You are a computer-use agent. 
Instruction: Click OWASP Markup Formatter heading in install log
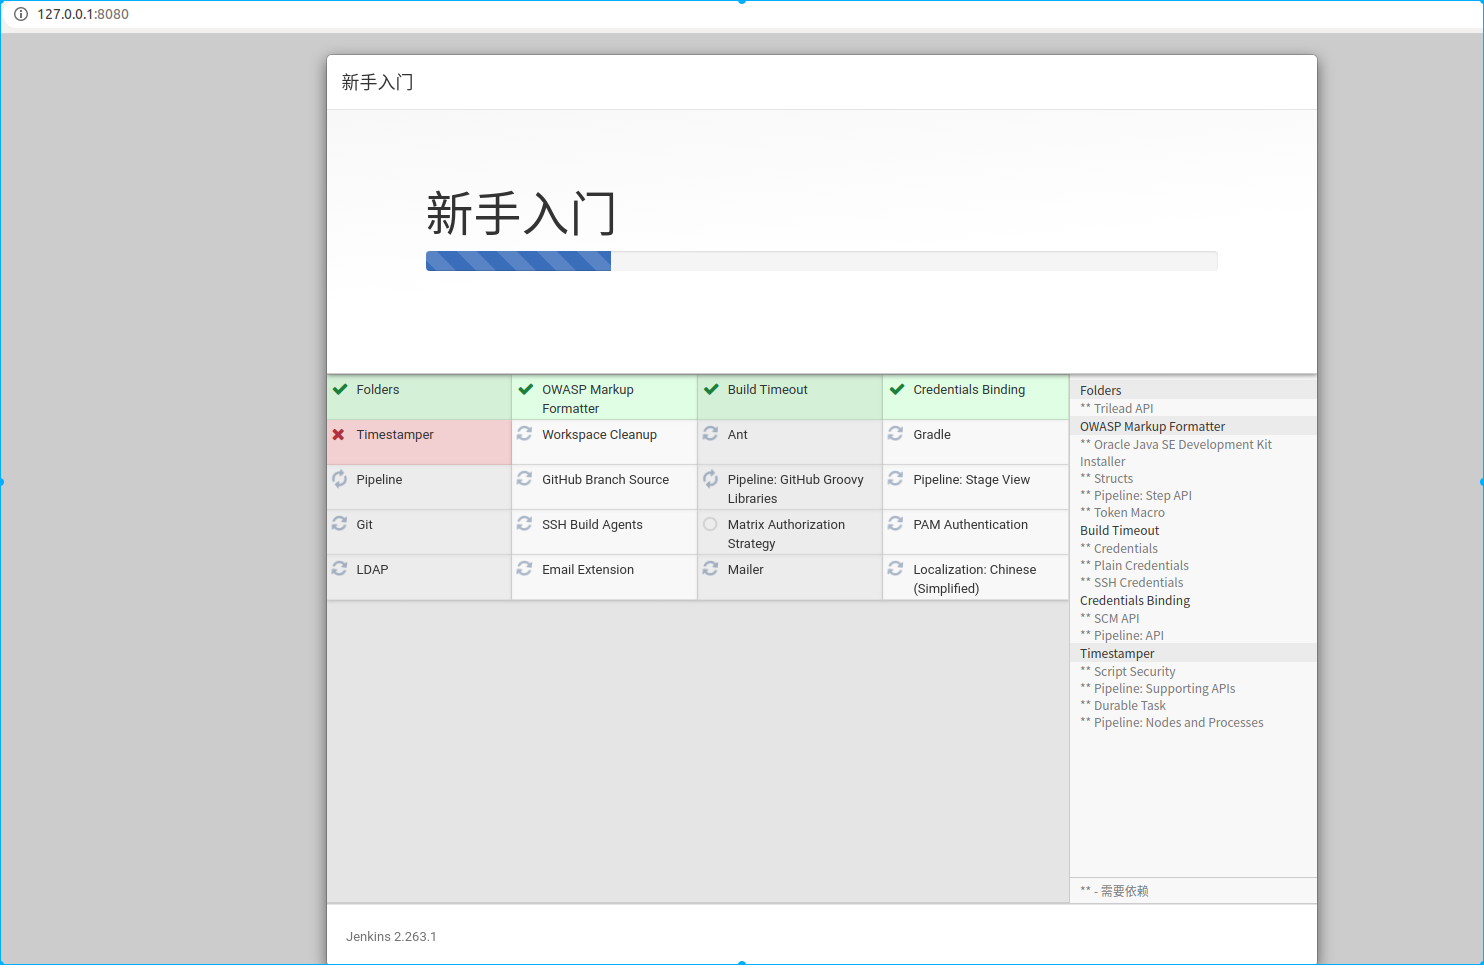point(1152,427)
